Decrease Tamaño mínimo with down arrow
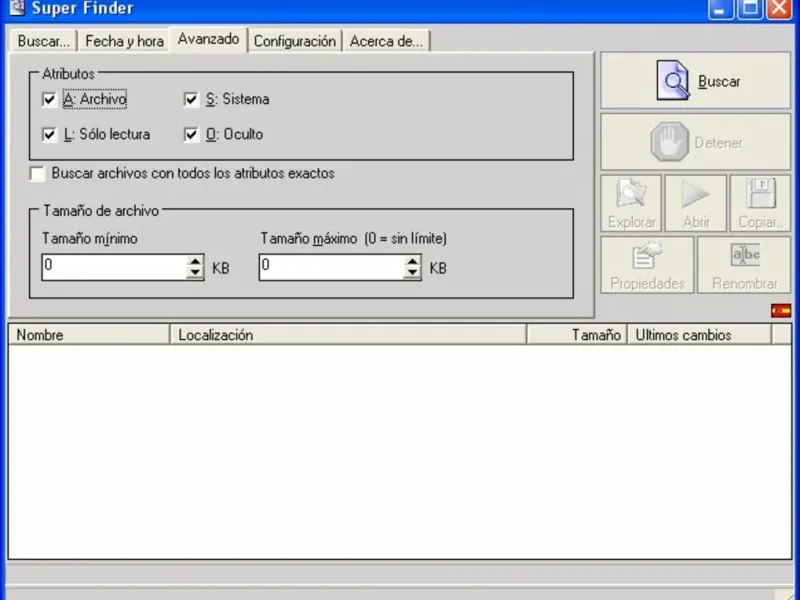 [x=195, y=273]
